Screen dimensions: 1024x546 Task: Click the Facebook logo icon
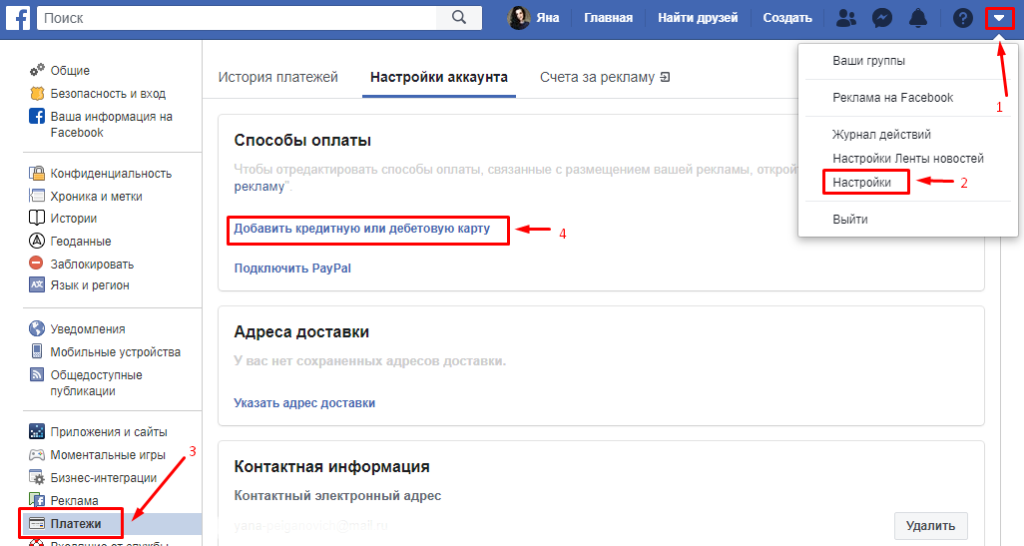click(18, 18)
